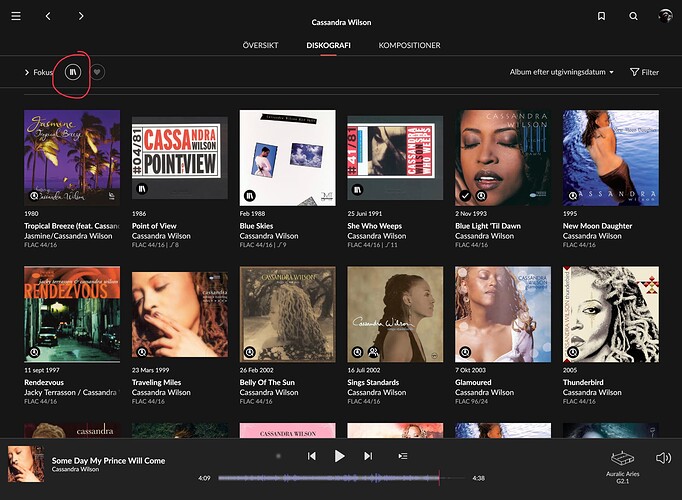Open the Blue Light 'Til Dawn title link

[488, 226]
